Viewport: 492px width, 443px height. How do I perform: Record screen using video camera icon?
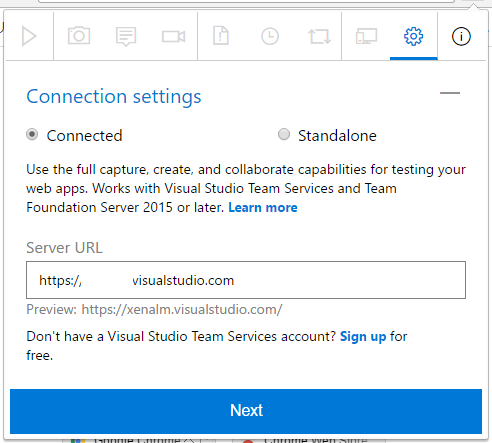click(173, 36)
